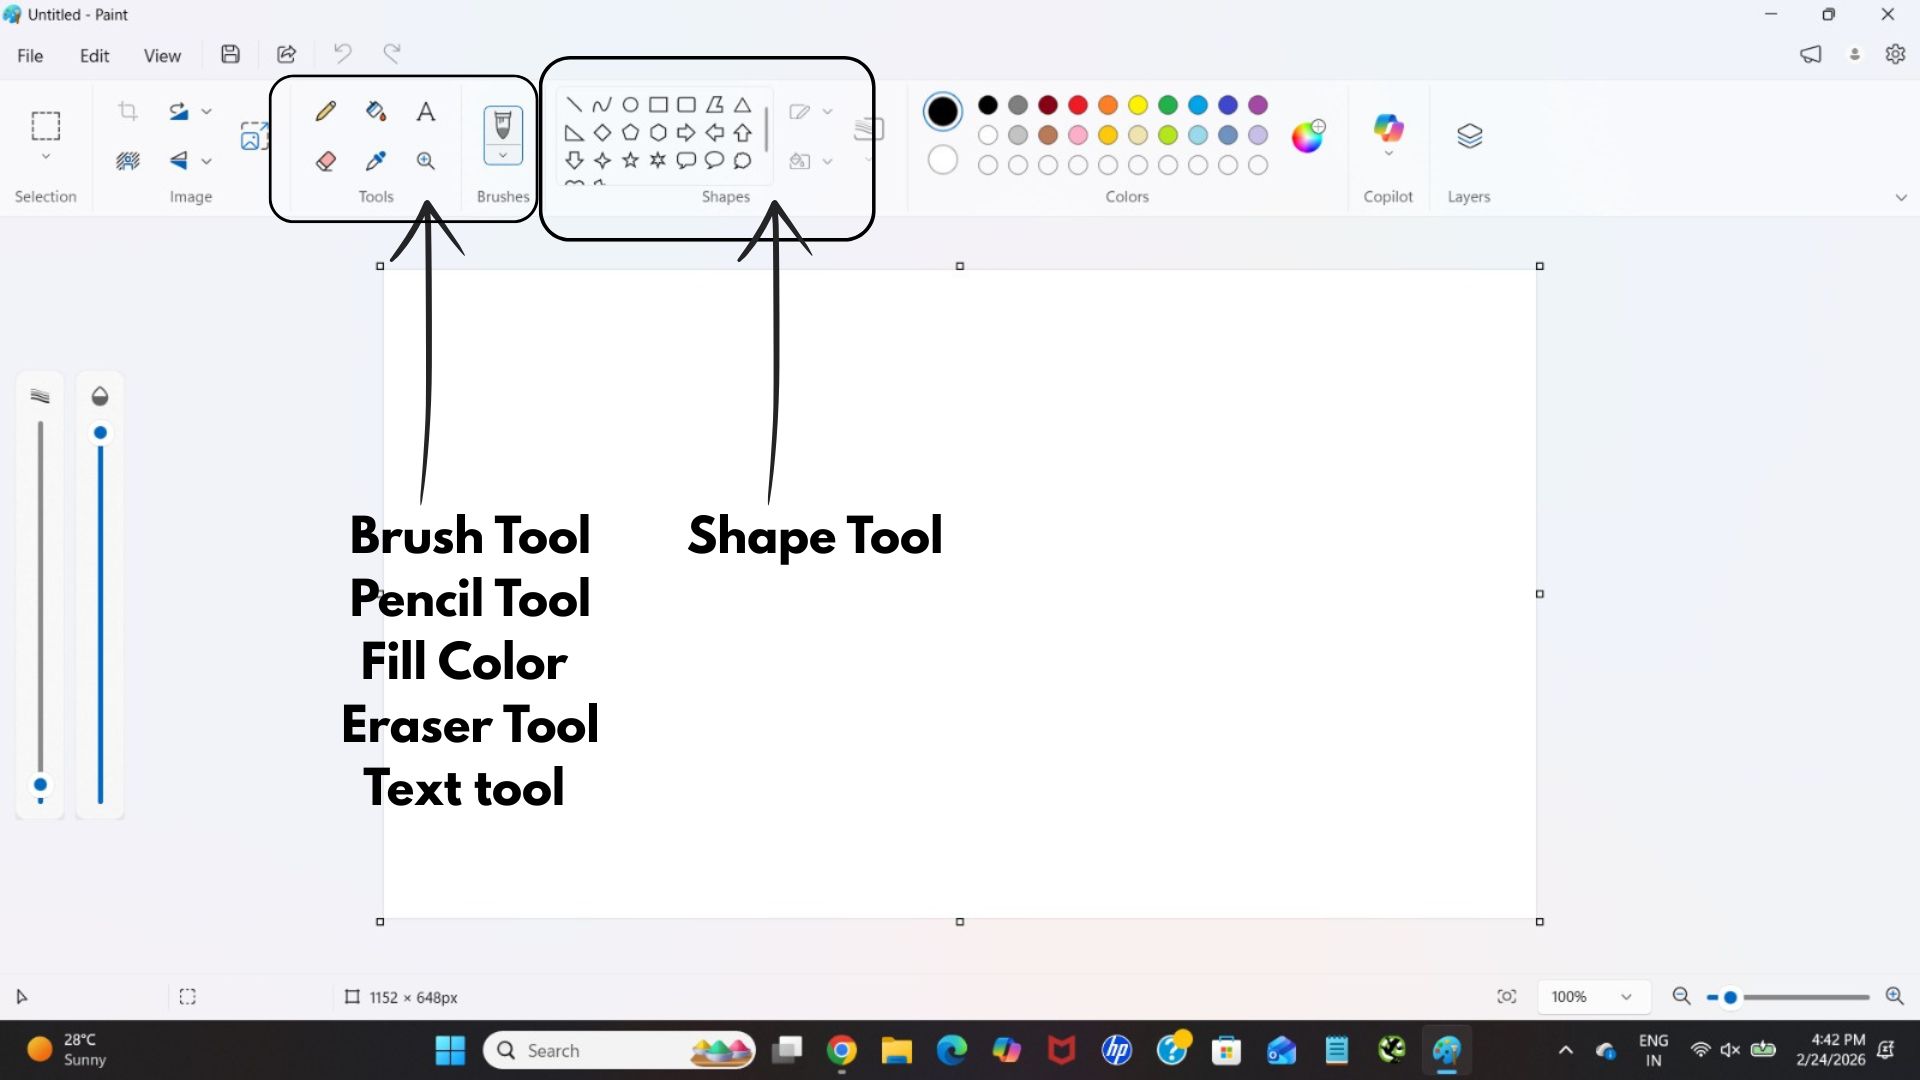Select the Rectangle shape
This screenshot has height=1080, width=1920.
click(x=658, y=103)
